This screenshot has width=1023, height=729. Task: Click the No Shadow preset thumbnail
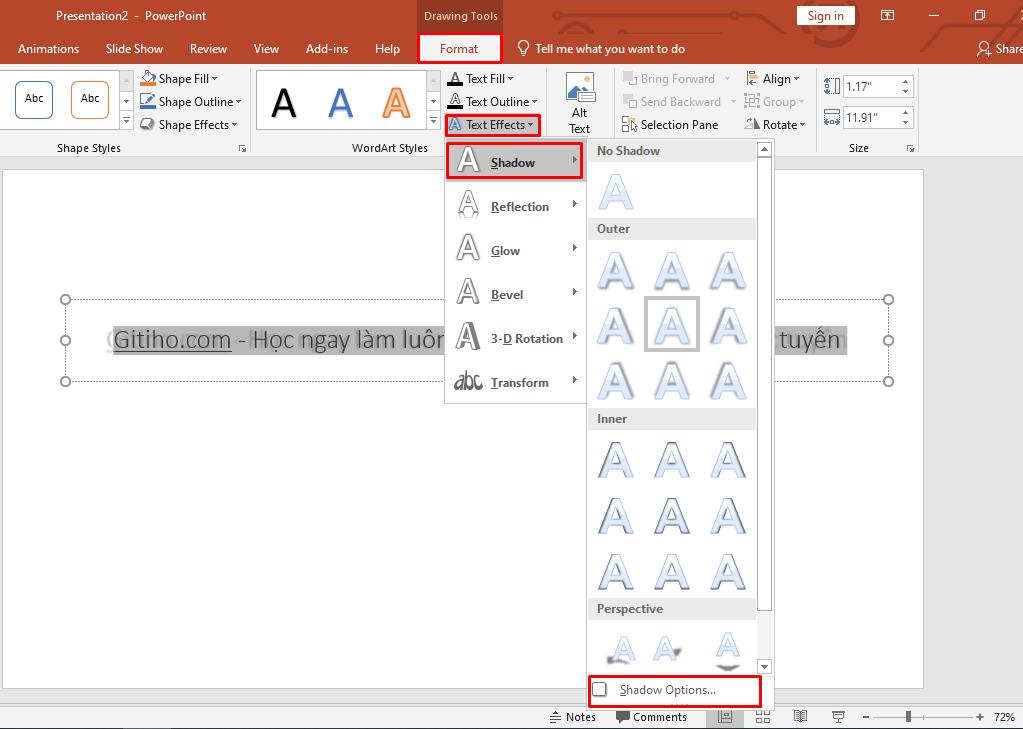pyautogui.click(x=616, y=191)
